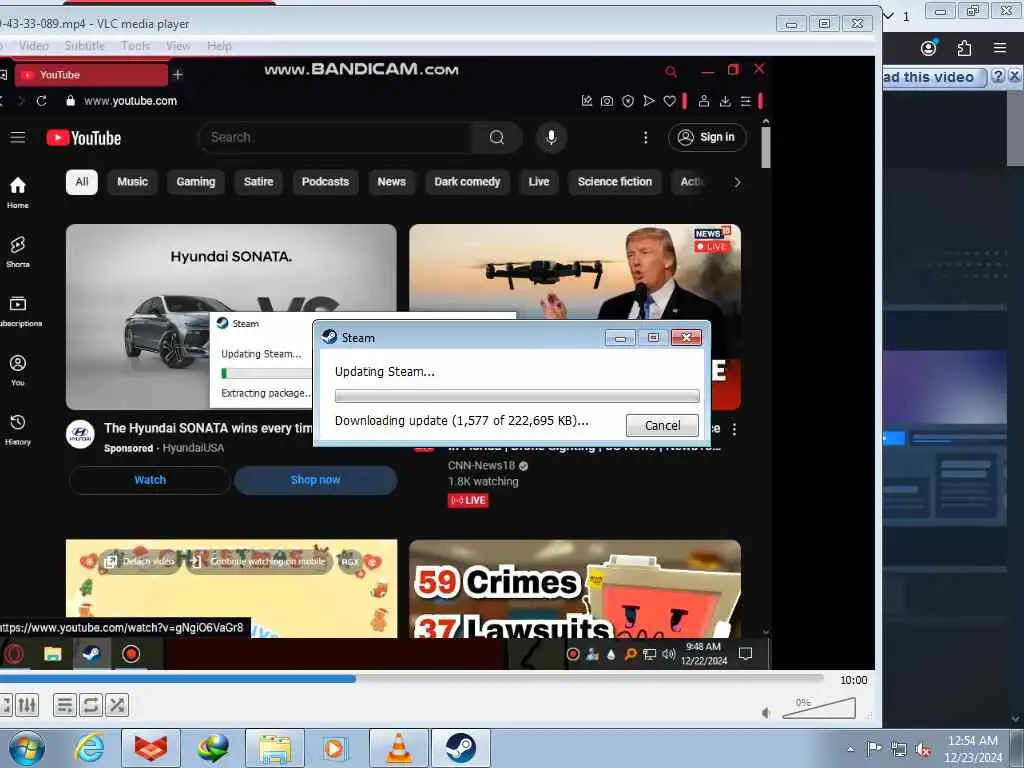Click the Opera heart bookmark icon in the recording
The width and height of the screenshot is (1024, 768).
(669, 101)
